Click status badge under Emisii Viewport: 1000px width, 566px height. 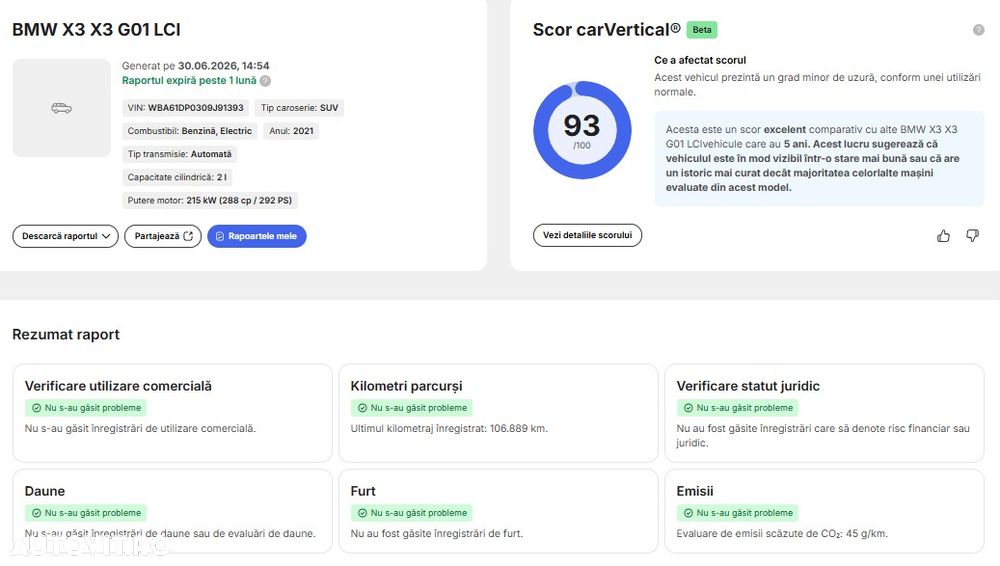(737, 513)
